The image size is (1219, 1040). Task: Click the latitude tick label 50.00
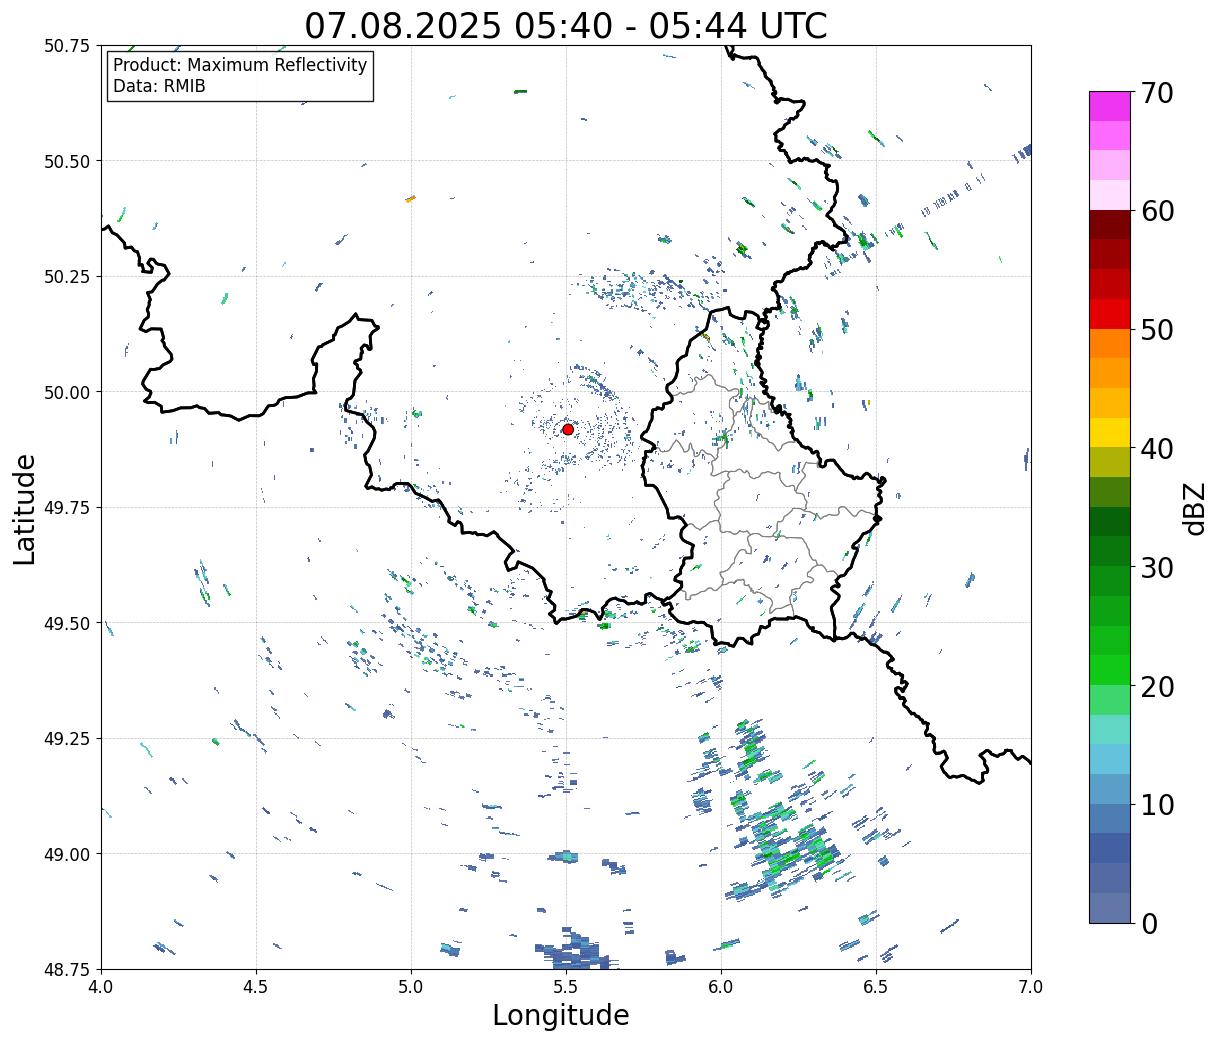(x=67, y=392)
